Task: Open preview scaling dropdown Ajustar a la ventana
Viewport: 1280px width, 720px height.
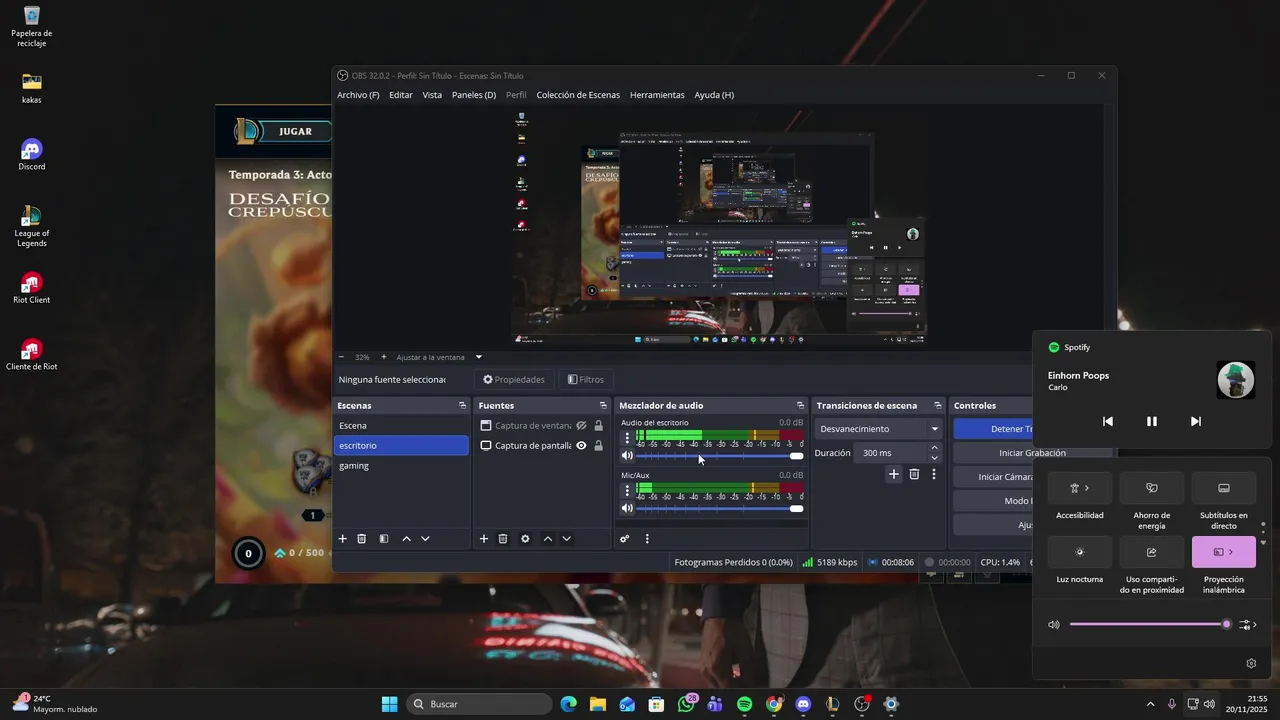Action: click(439, 357)
